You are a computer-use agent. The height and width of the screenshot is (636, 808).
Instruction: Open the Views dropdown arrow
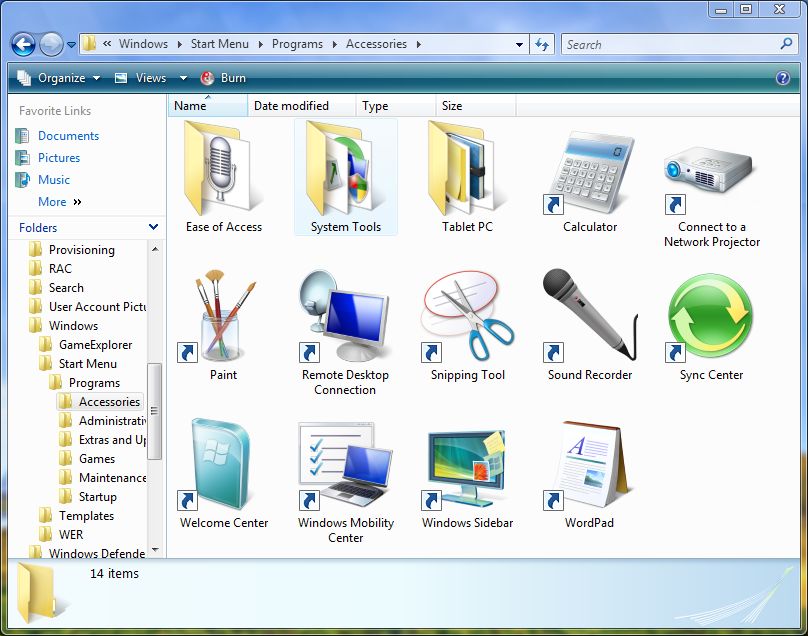(x=183, y=78)
